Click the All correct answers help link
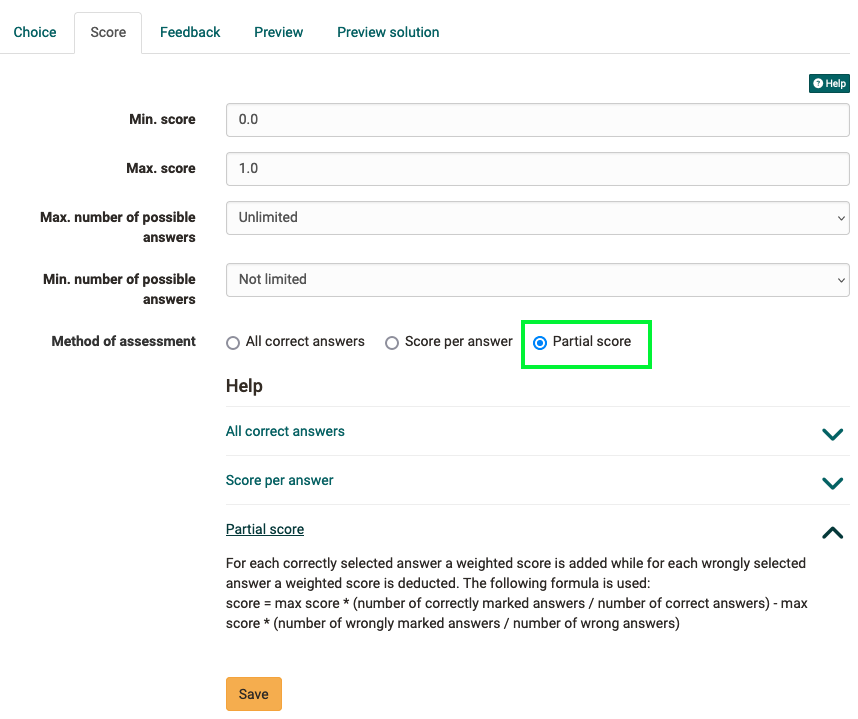This screenshot has width=858, height=719. [x=285, y=431]
